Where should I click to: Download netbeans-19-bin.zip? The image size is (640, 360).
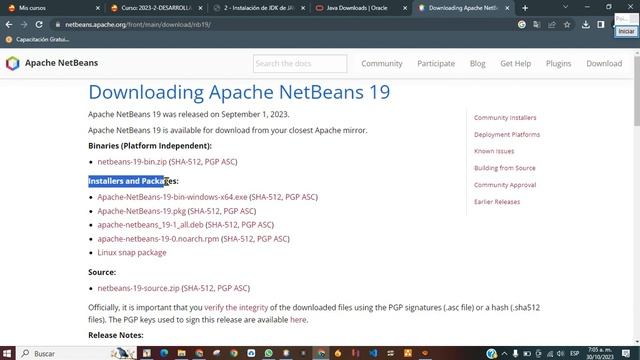pos(132,162)
